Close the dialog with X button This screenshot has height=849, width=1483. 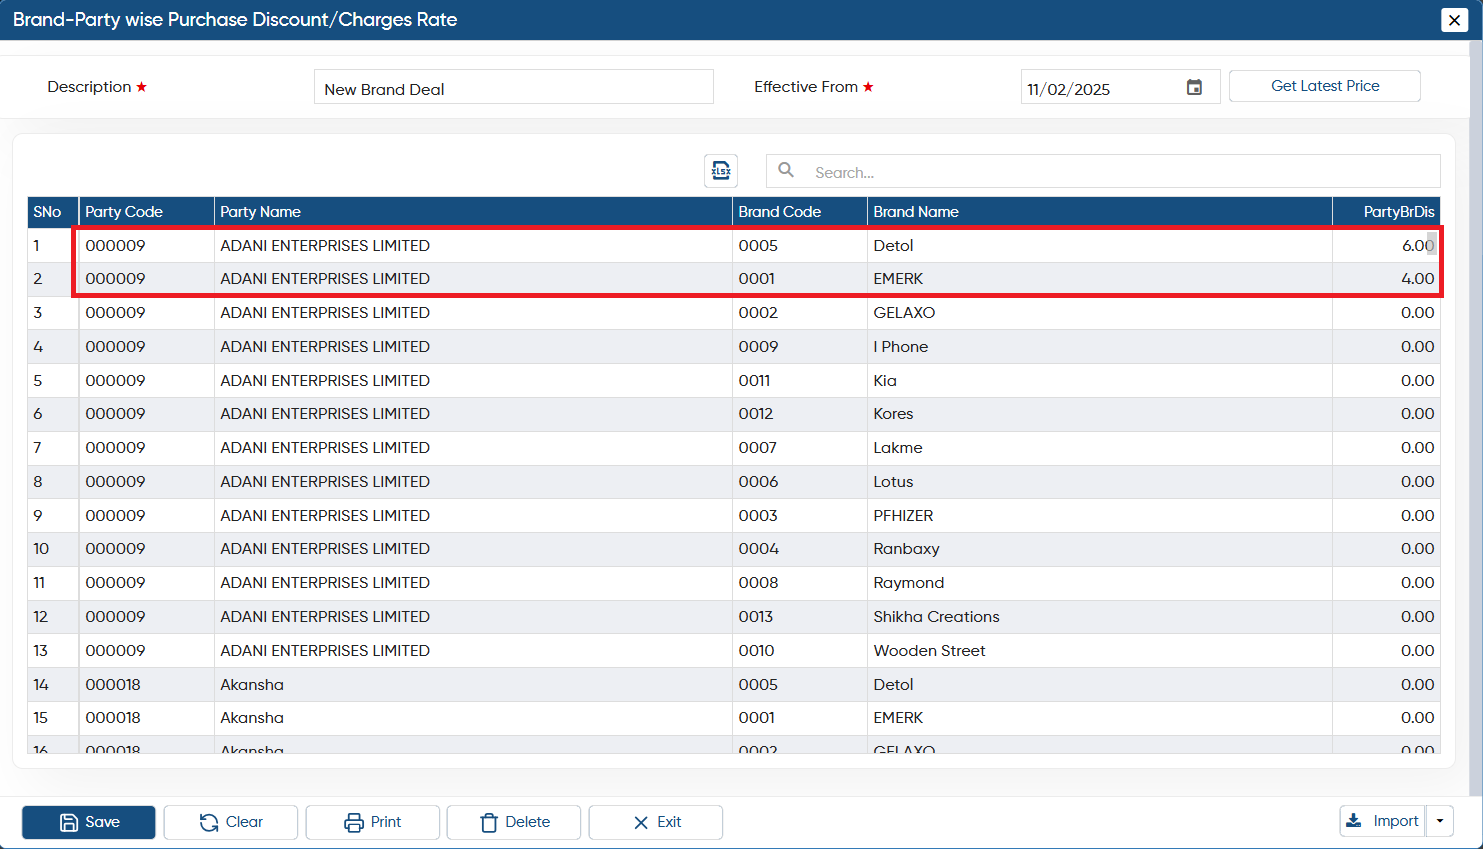[1454, 20]
